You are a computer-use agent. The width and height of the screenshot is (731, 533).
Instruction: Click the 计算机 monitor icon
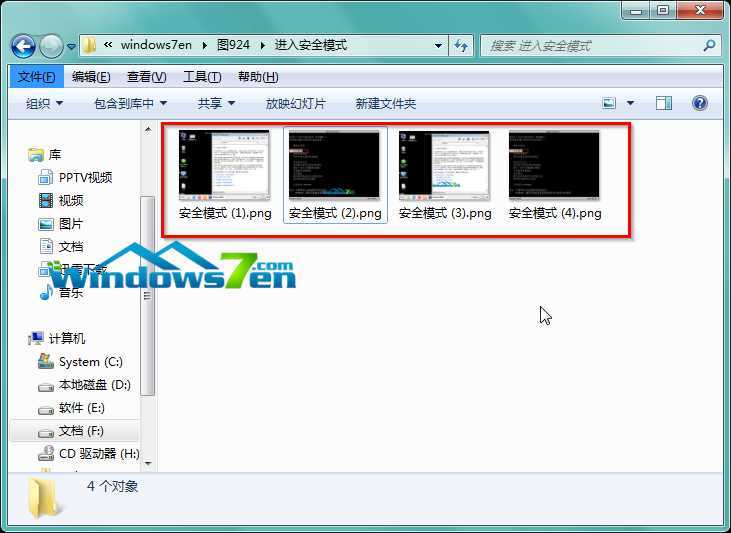click(36, 339)
